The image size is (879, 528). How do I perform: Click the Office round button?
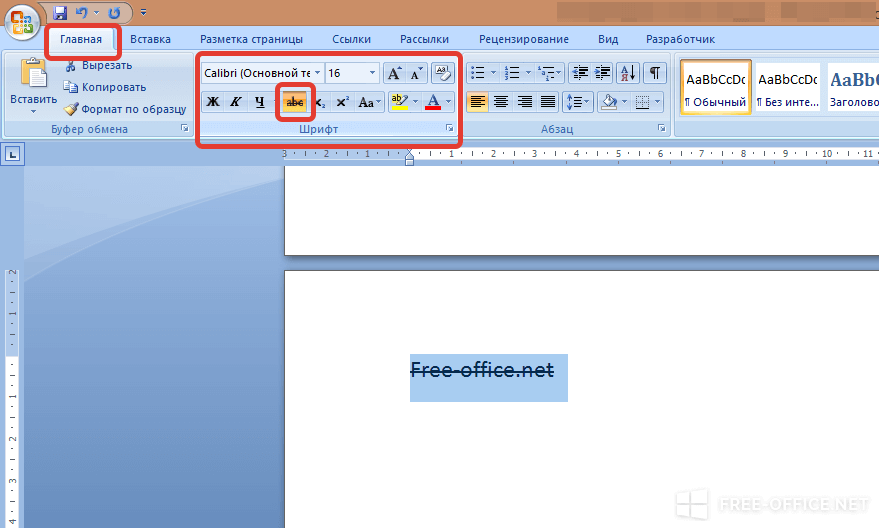[x=21, y=23]
